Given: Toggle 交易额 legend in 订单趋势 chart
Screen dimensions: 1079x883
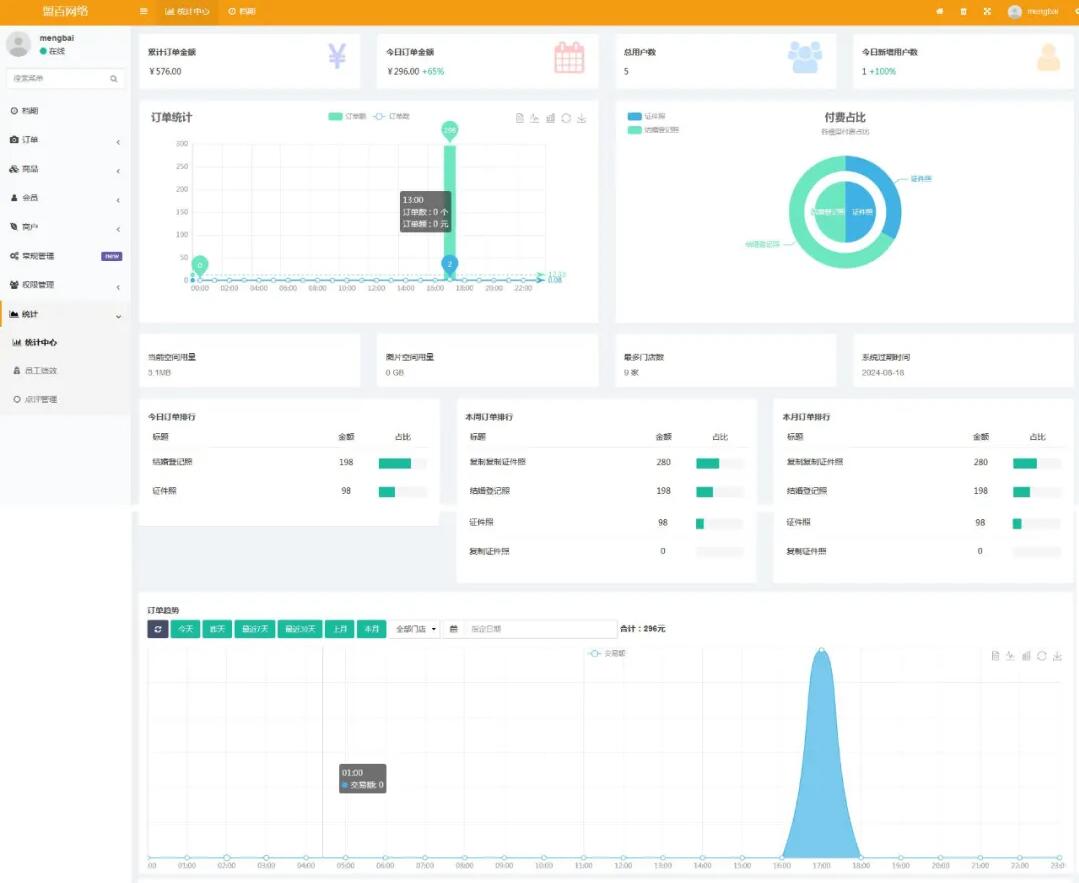Looking at the screenshot, I should click(607, 653).
